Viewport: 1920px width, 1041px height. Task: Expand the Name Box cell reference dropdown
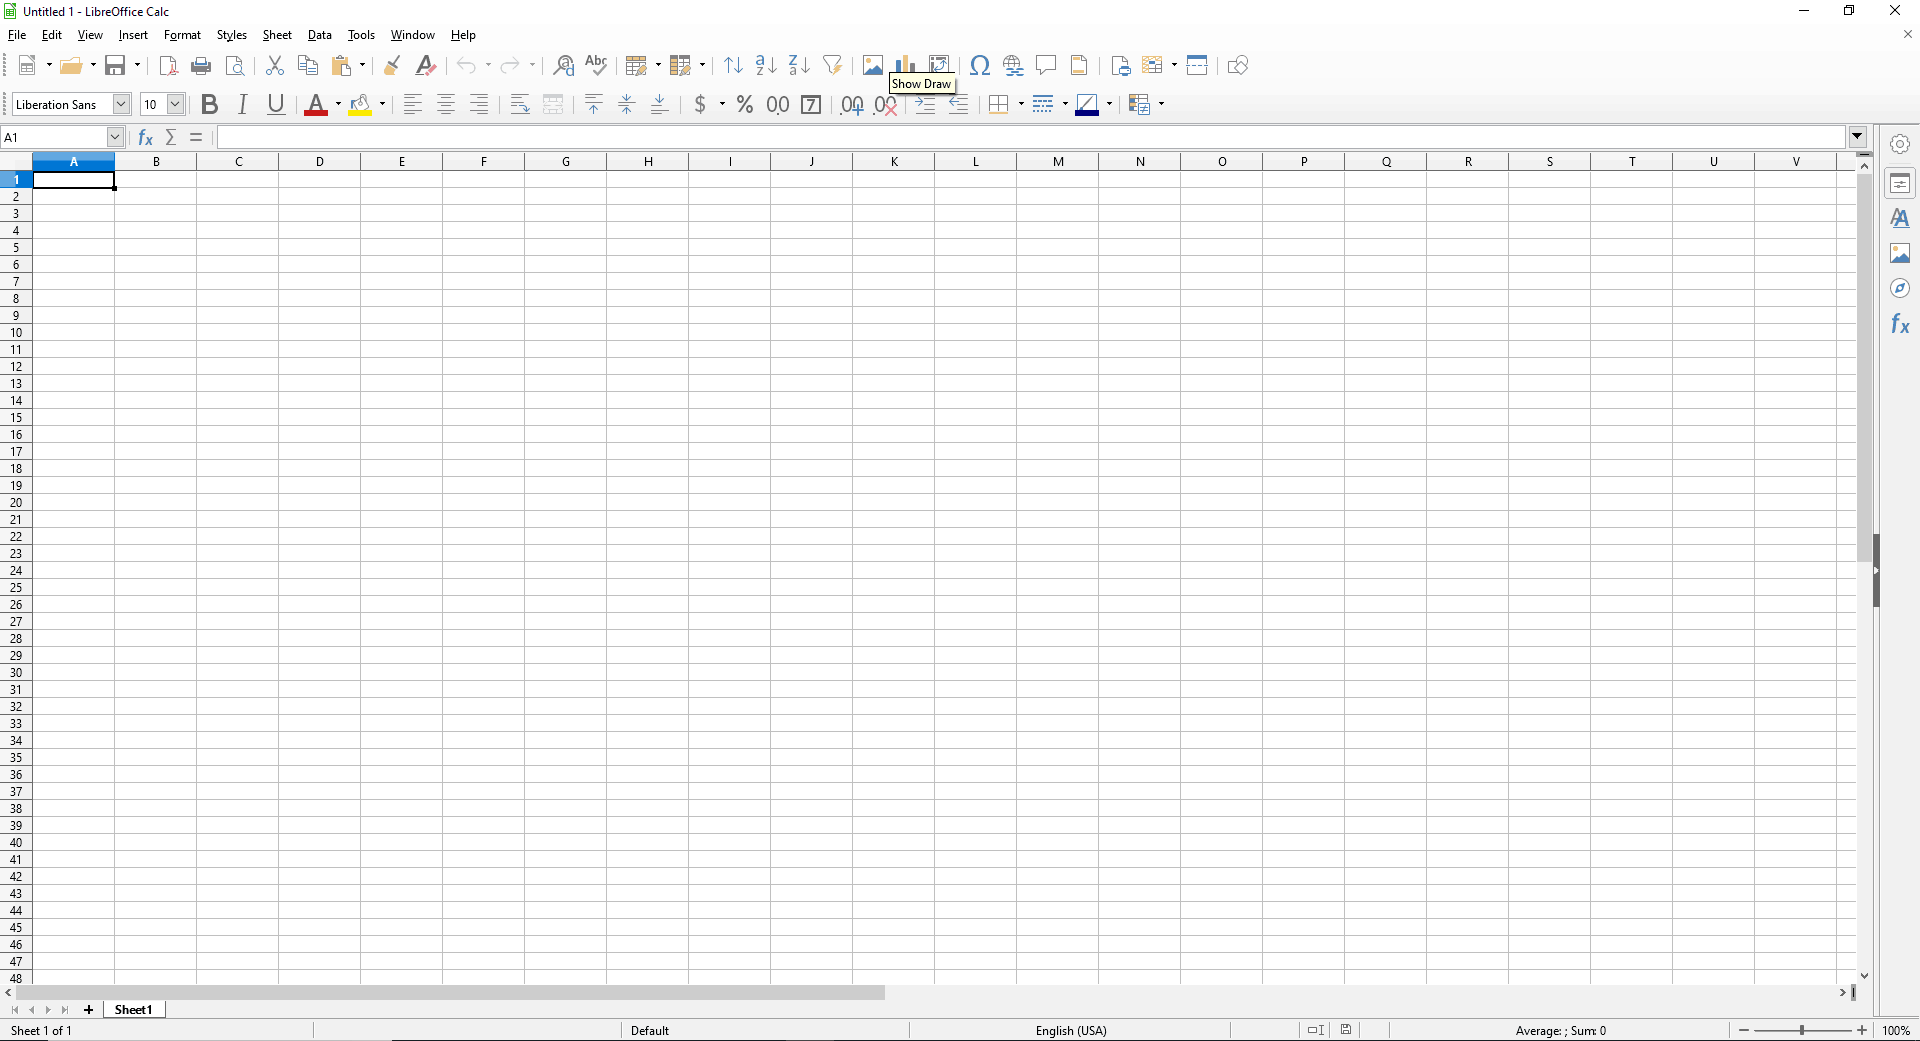click(115, 137)
